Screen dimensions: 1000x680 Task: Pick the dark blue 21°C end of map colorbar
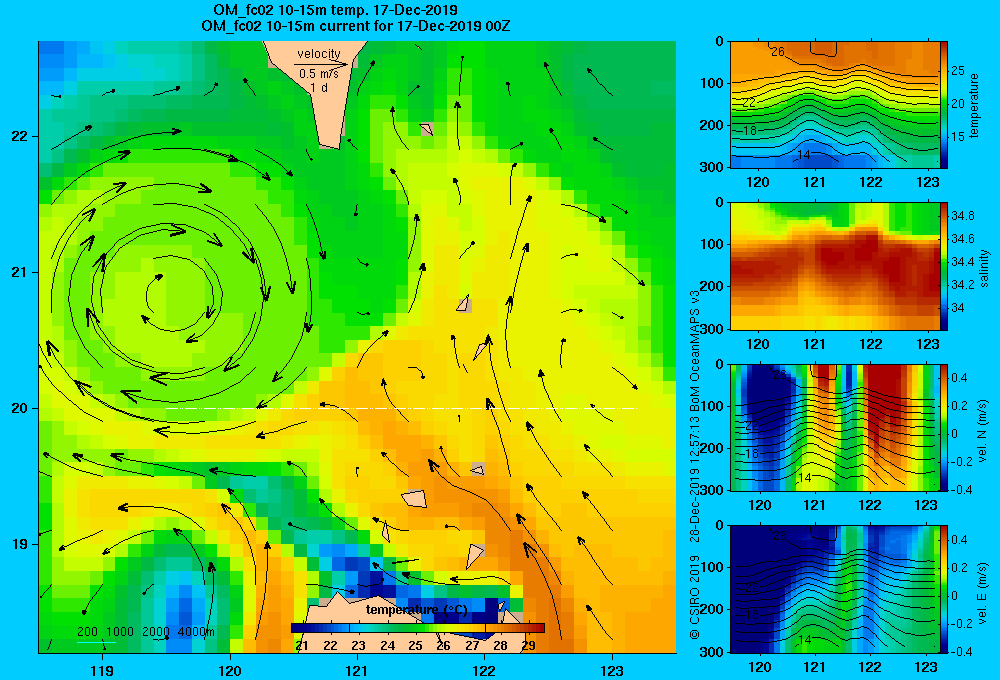click(298, 628)
